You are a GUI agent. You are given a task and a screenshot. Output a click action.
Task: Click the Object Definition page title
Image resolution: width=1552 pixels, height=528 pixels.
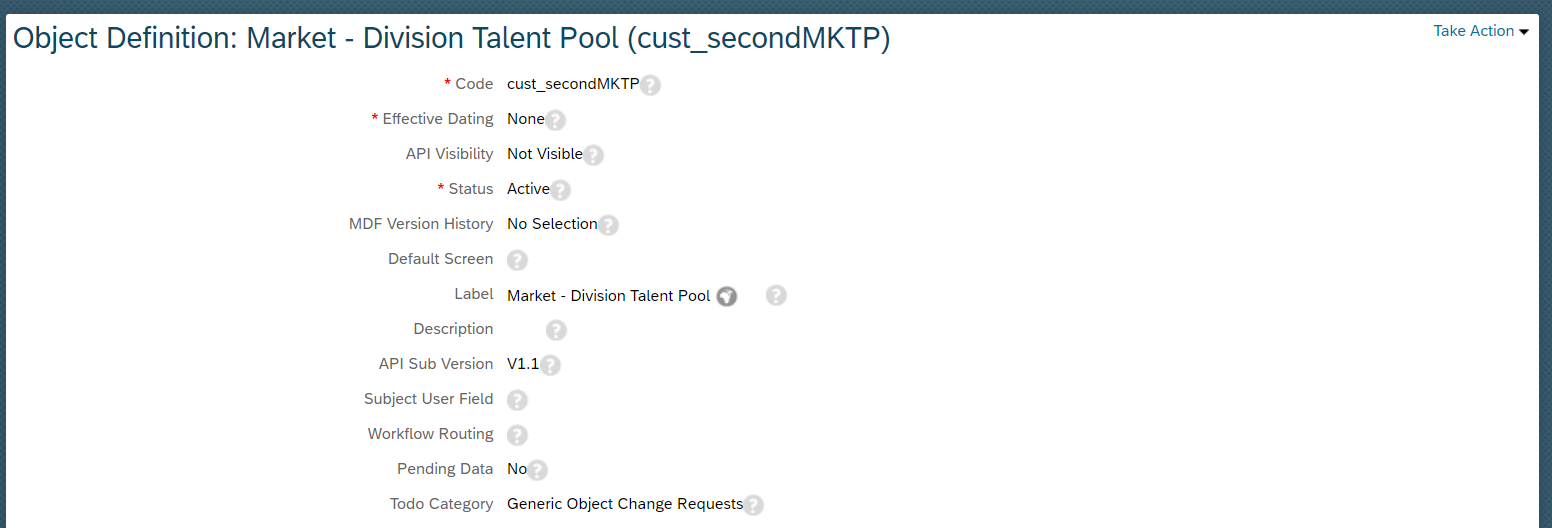point(451,38)
